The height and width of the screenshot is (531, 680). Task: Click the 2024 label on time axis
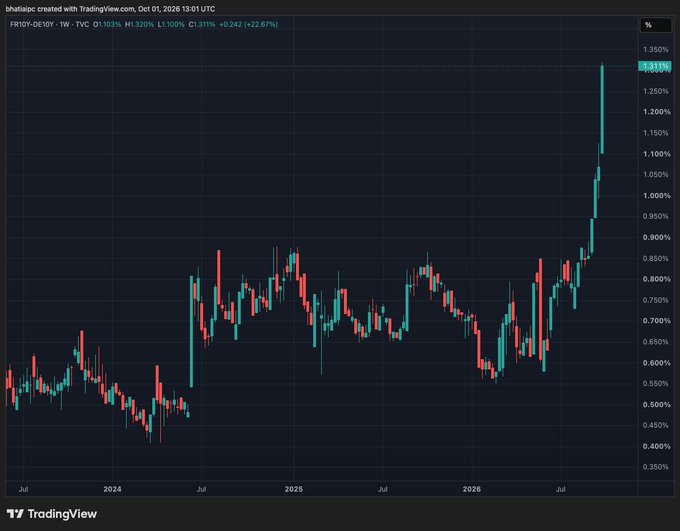tap(112, 489)
